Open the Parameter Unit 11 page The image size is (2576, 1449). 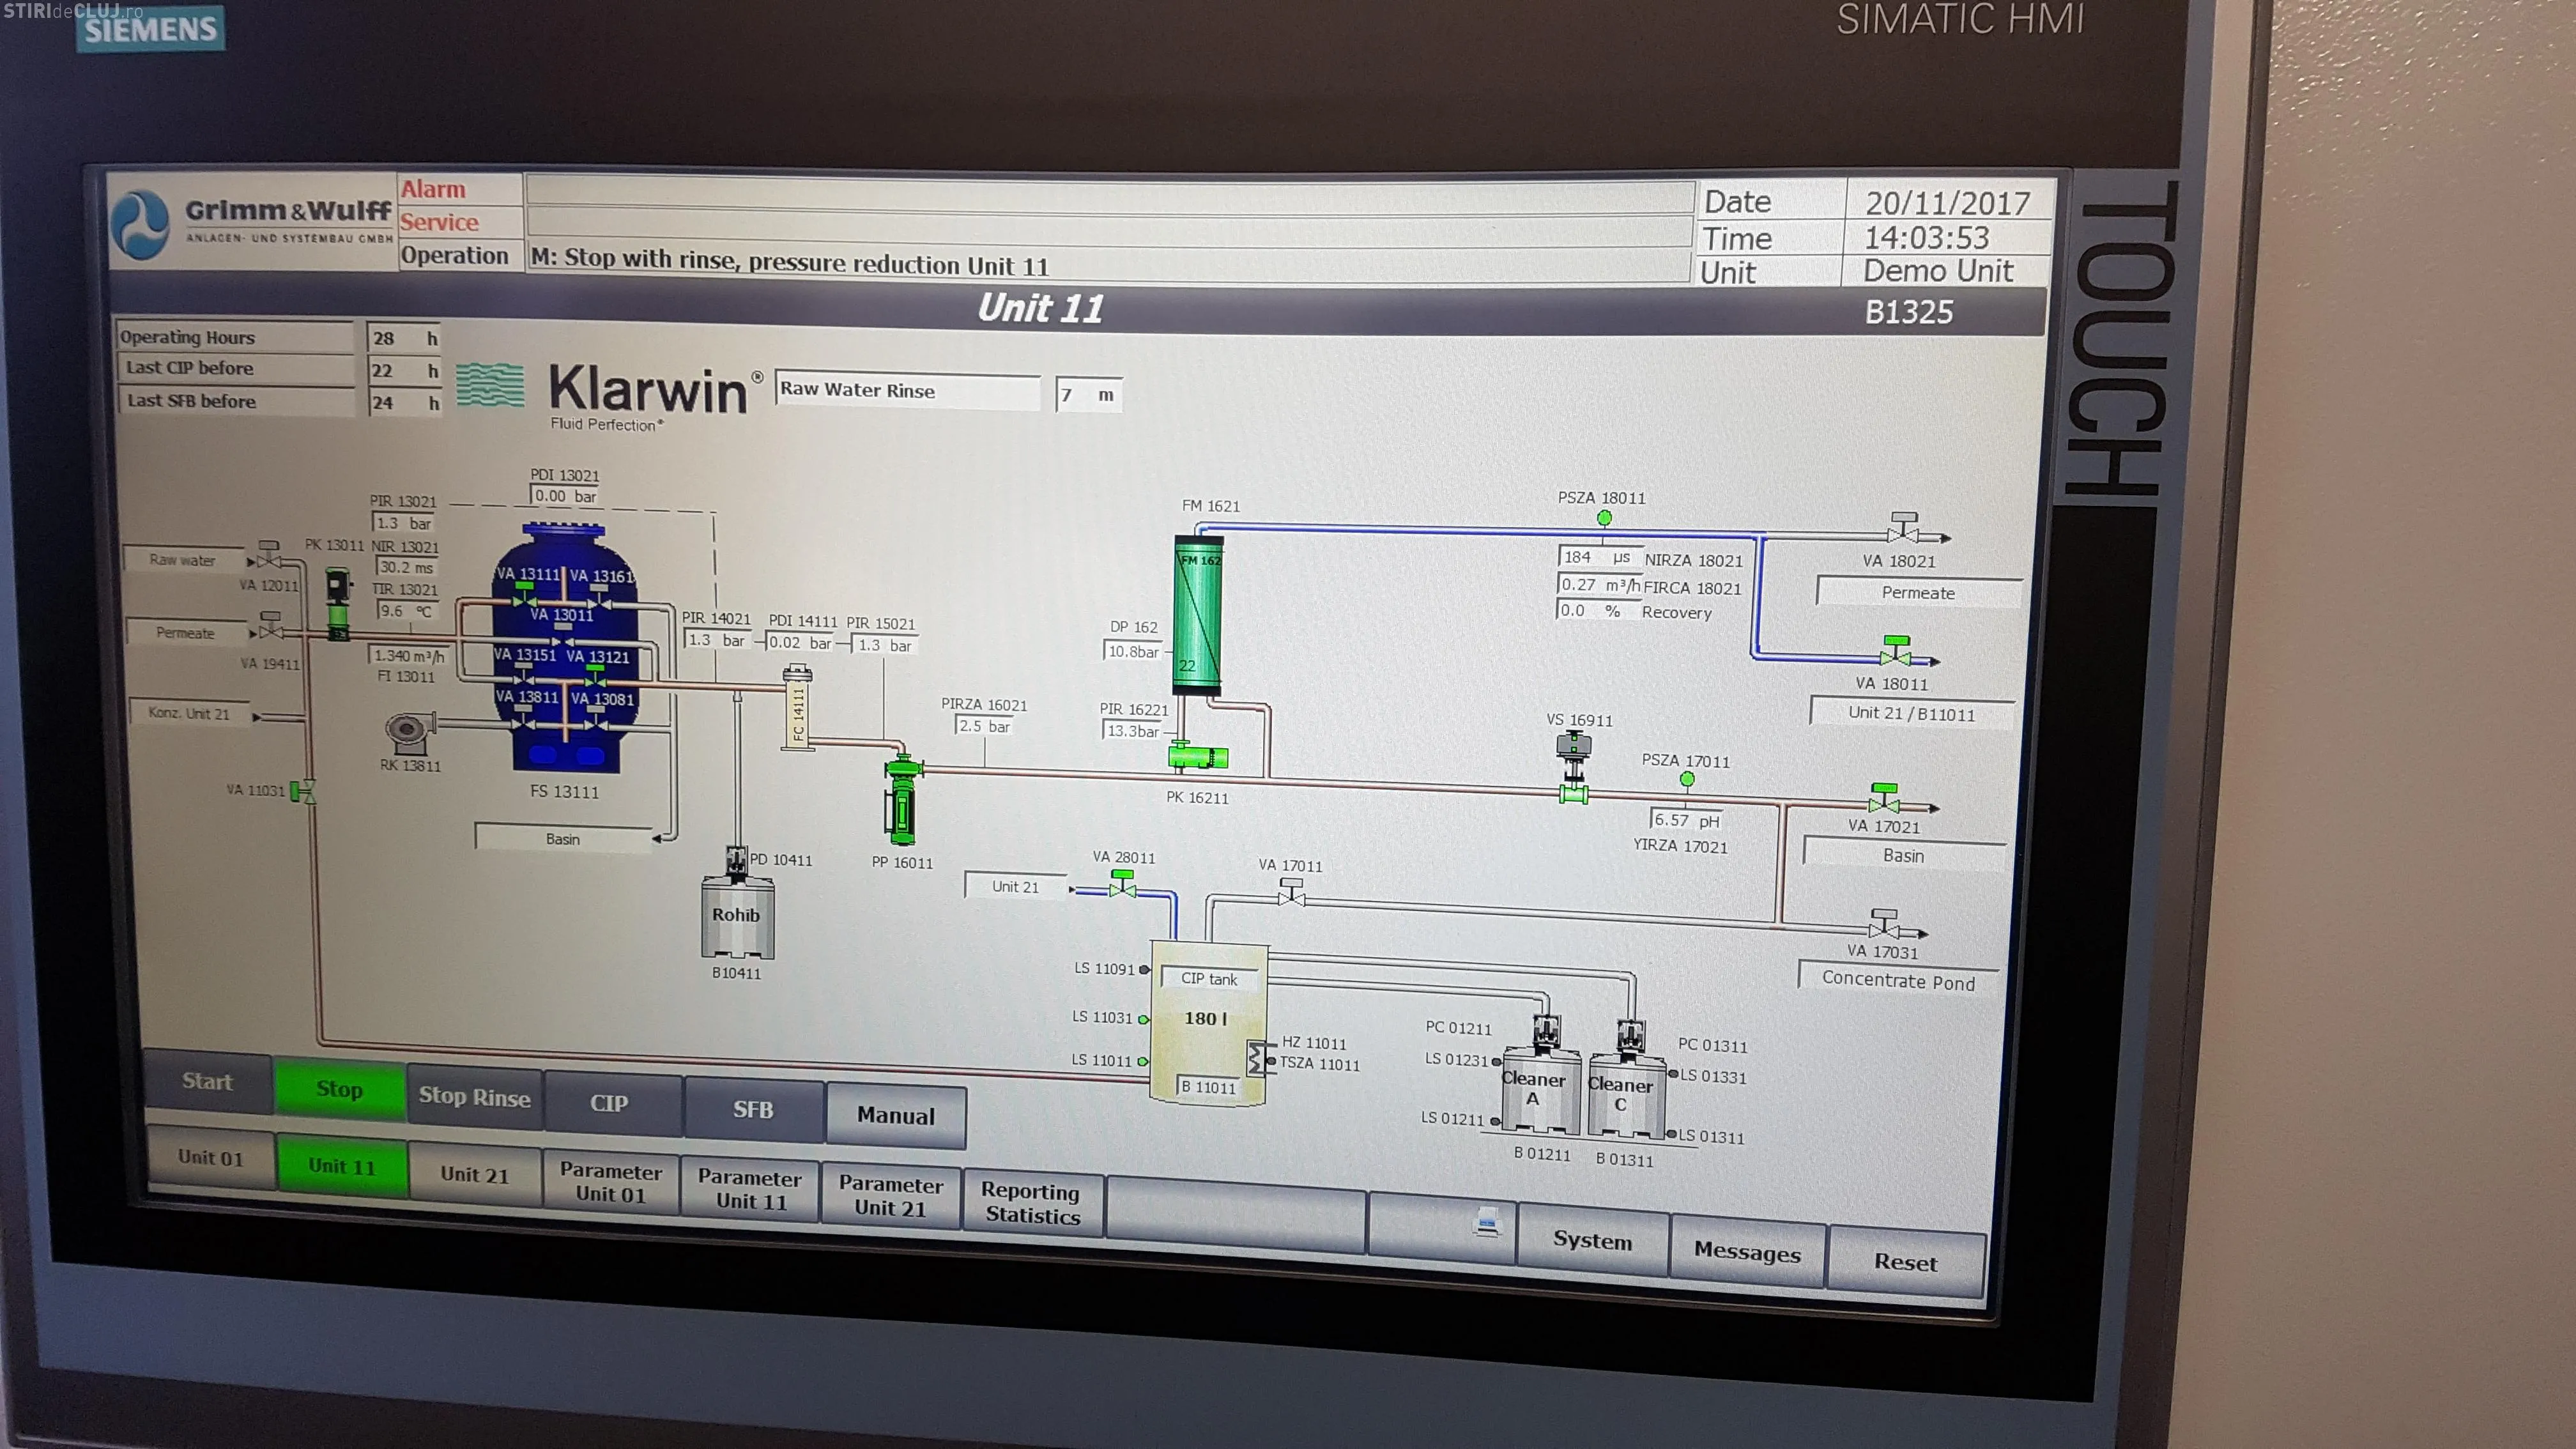click(750, 1189)
